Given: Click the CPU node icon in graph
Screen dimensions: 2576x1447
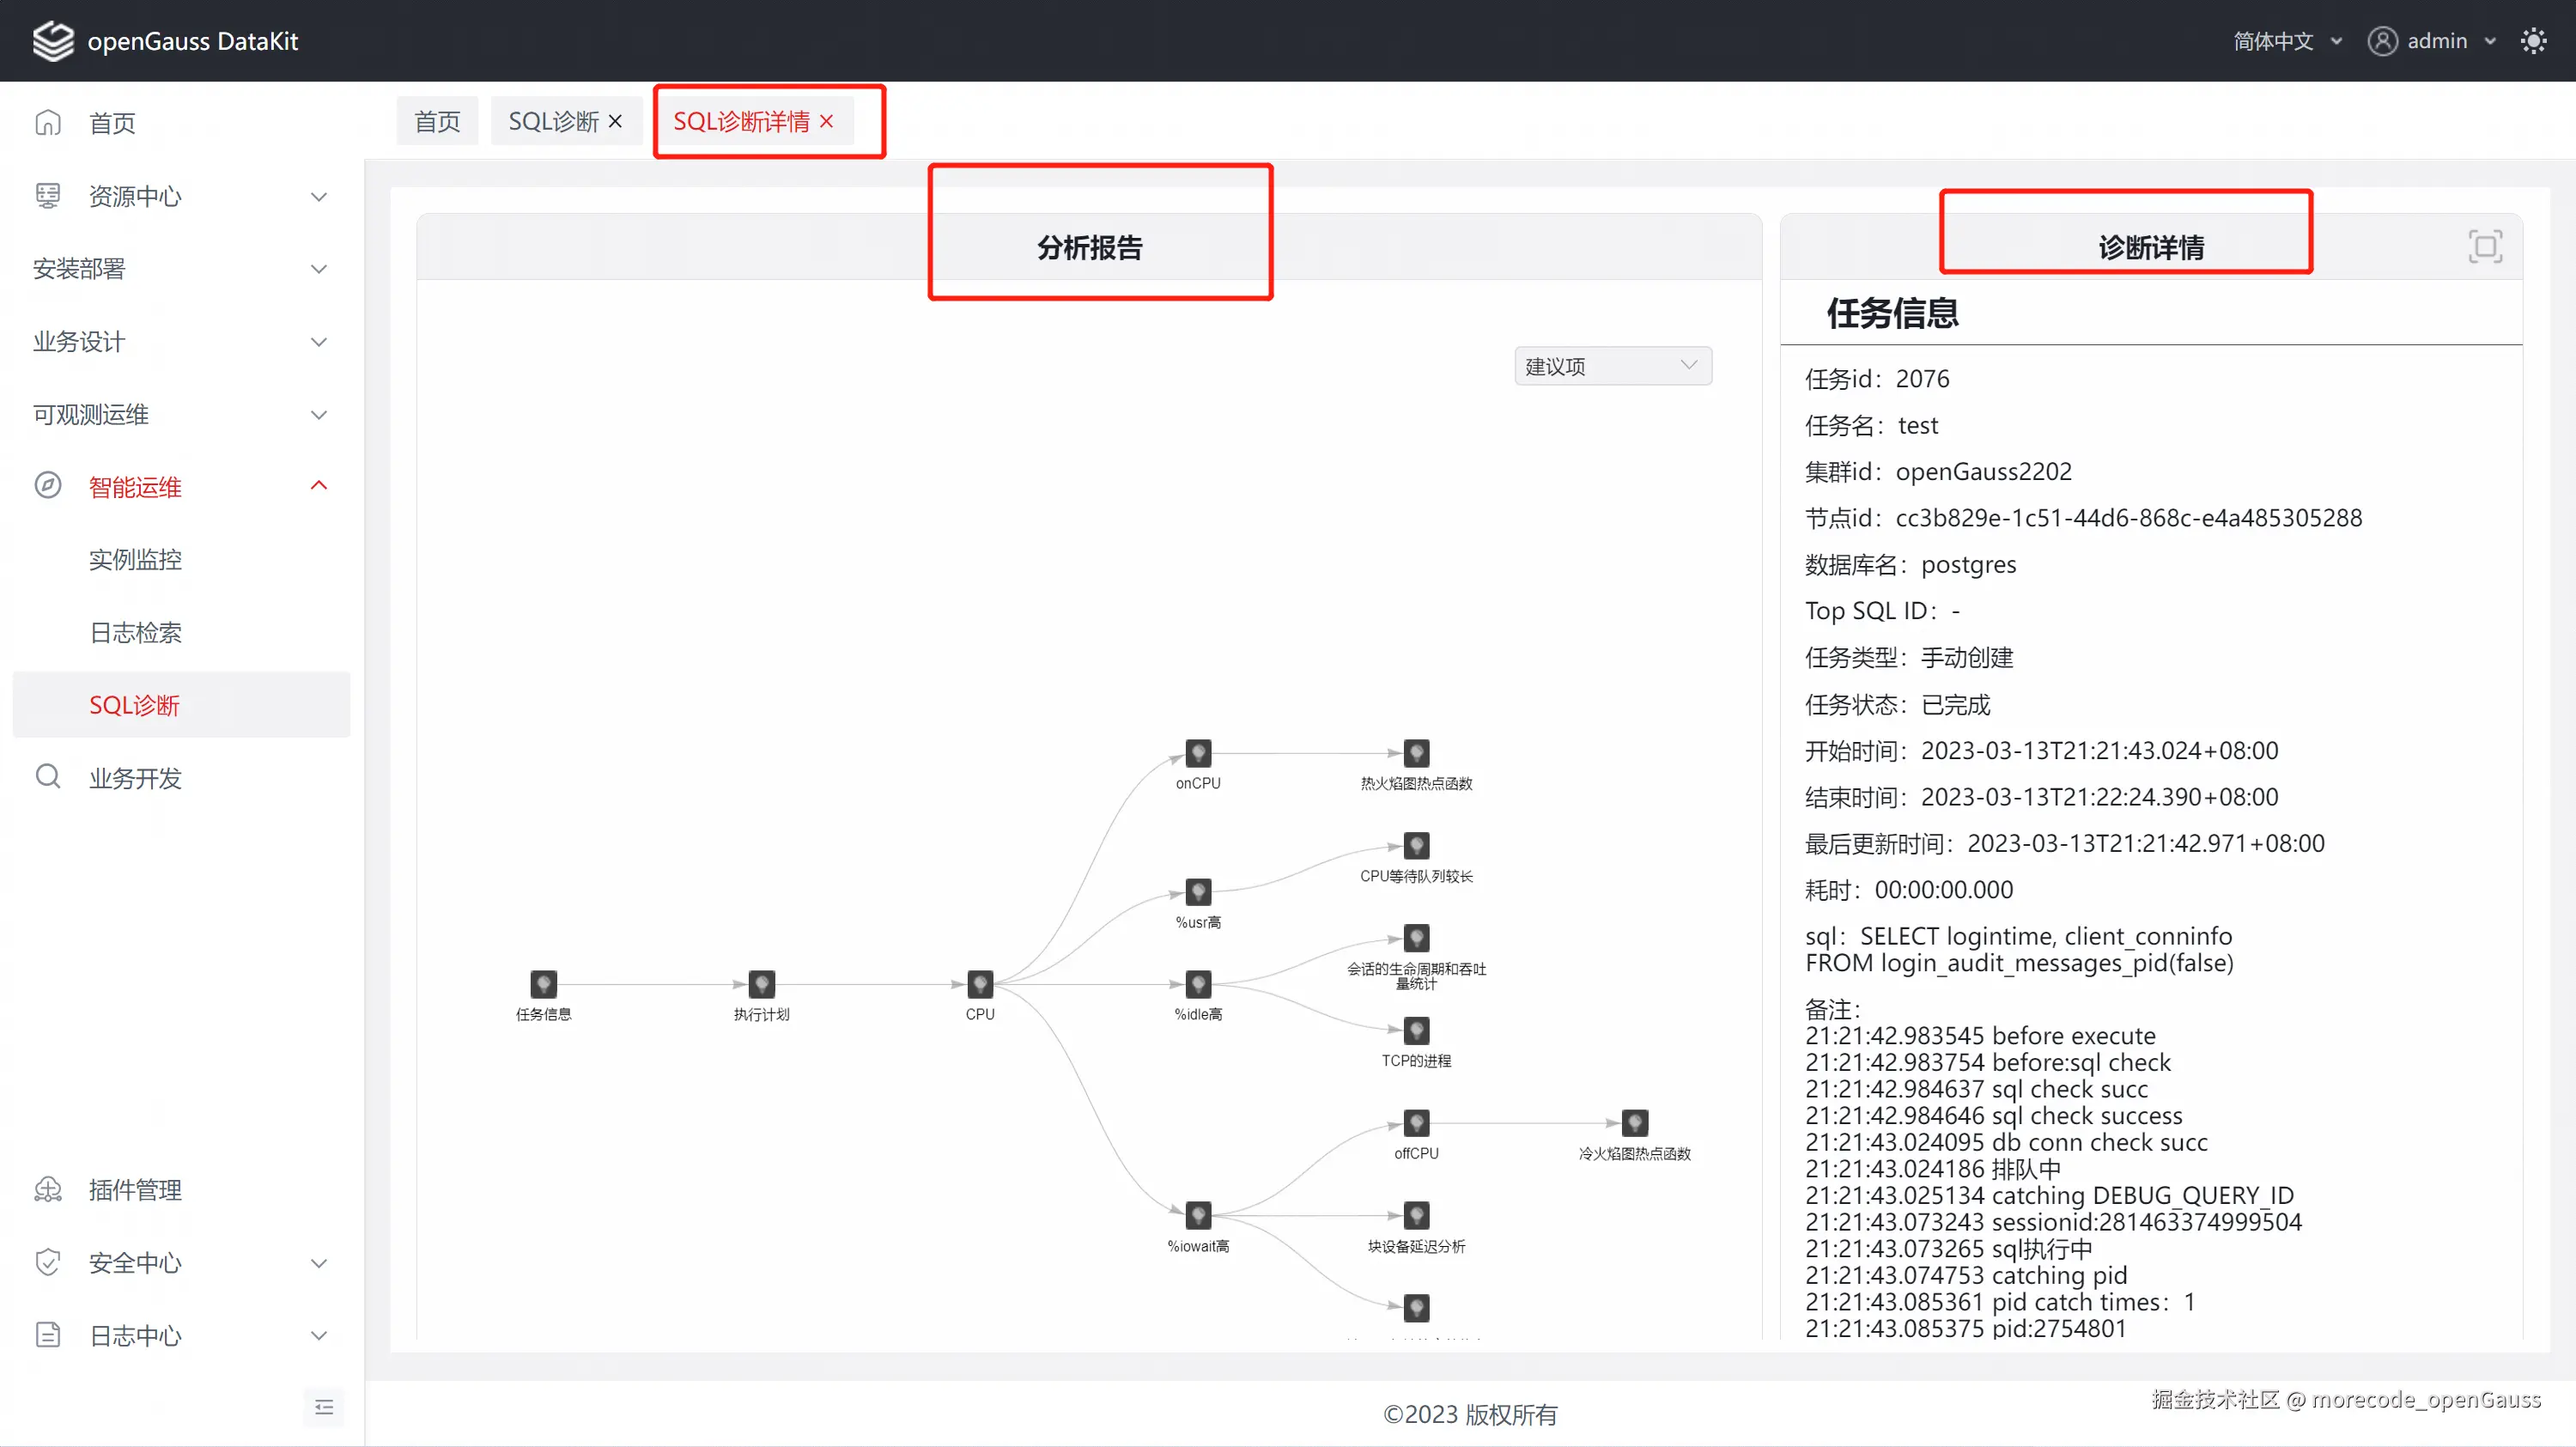Looking at the screenshot, I should point(979,983).
